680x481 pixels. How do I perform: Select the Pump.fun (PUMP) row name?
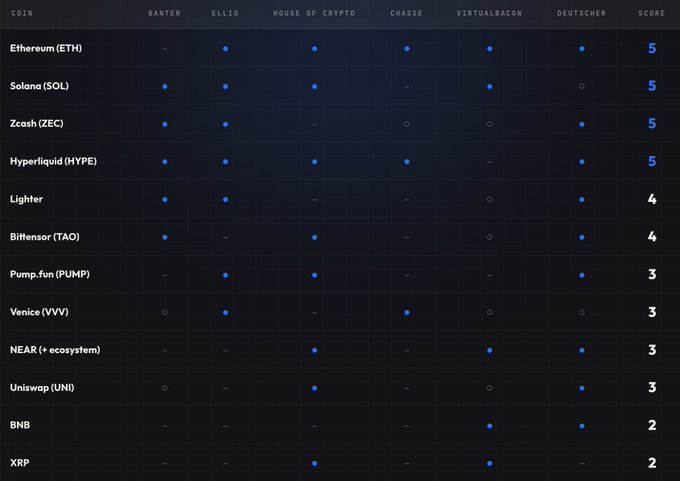tap(50, 274)
